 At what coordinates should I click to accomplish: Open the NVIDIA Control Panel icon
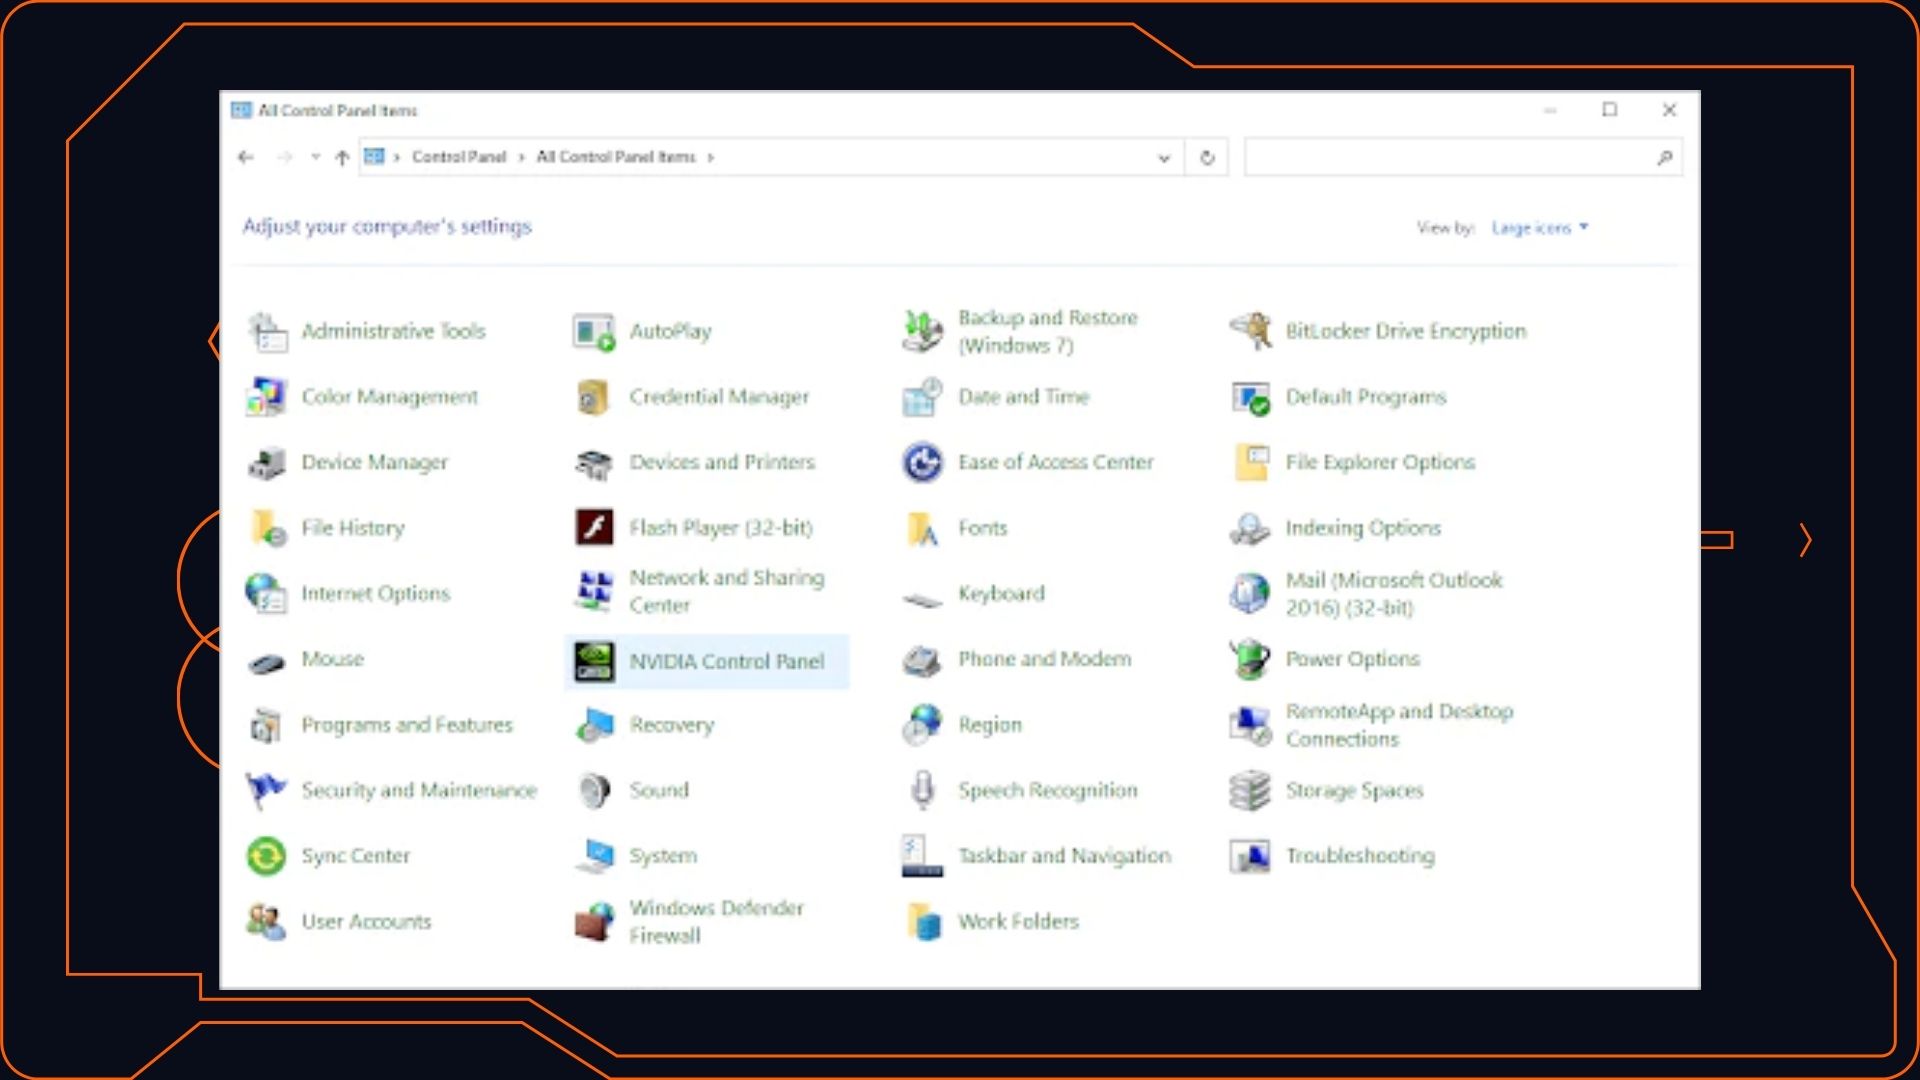click(594, 661)
